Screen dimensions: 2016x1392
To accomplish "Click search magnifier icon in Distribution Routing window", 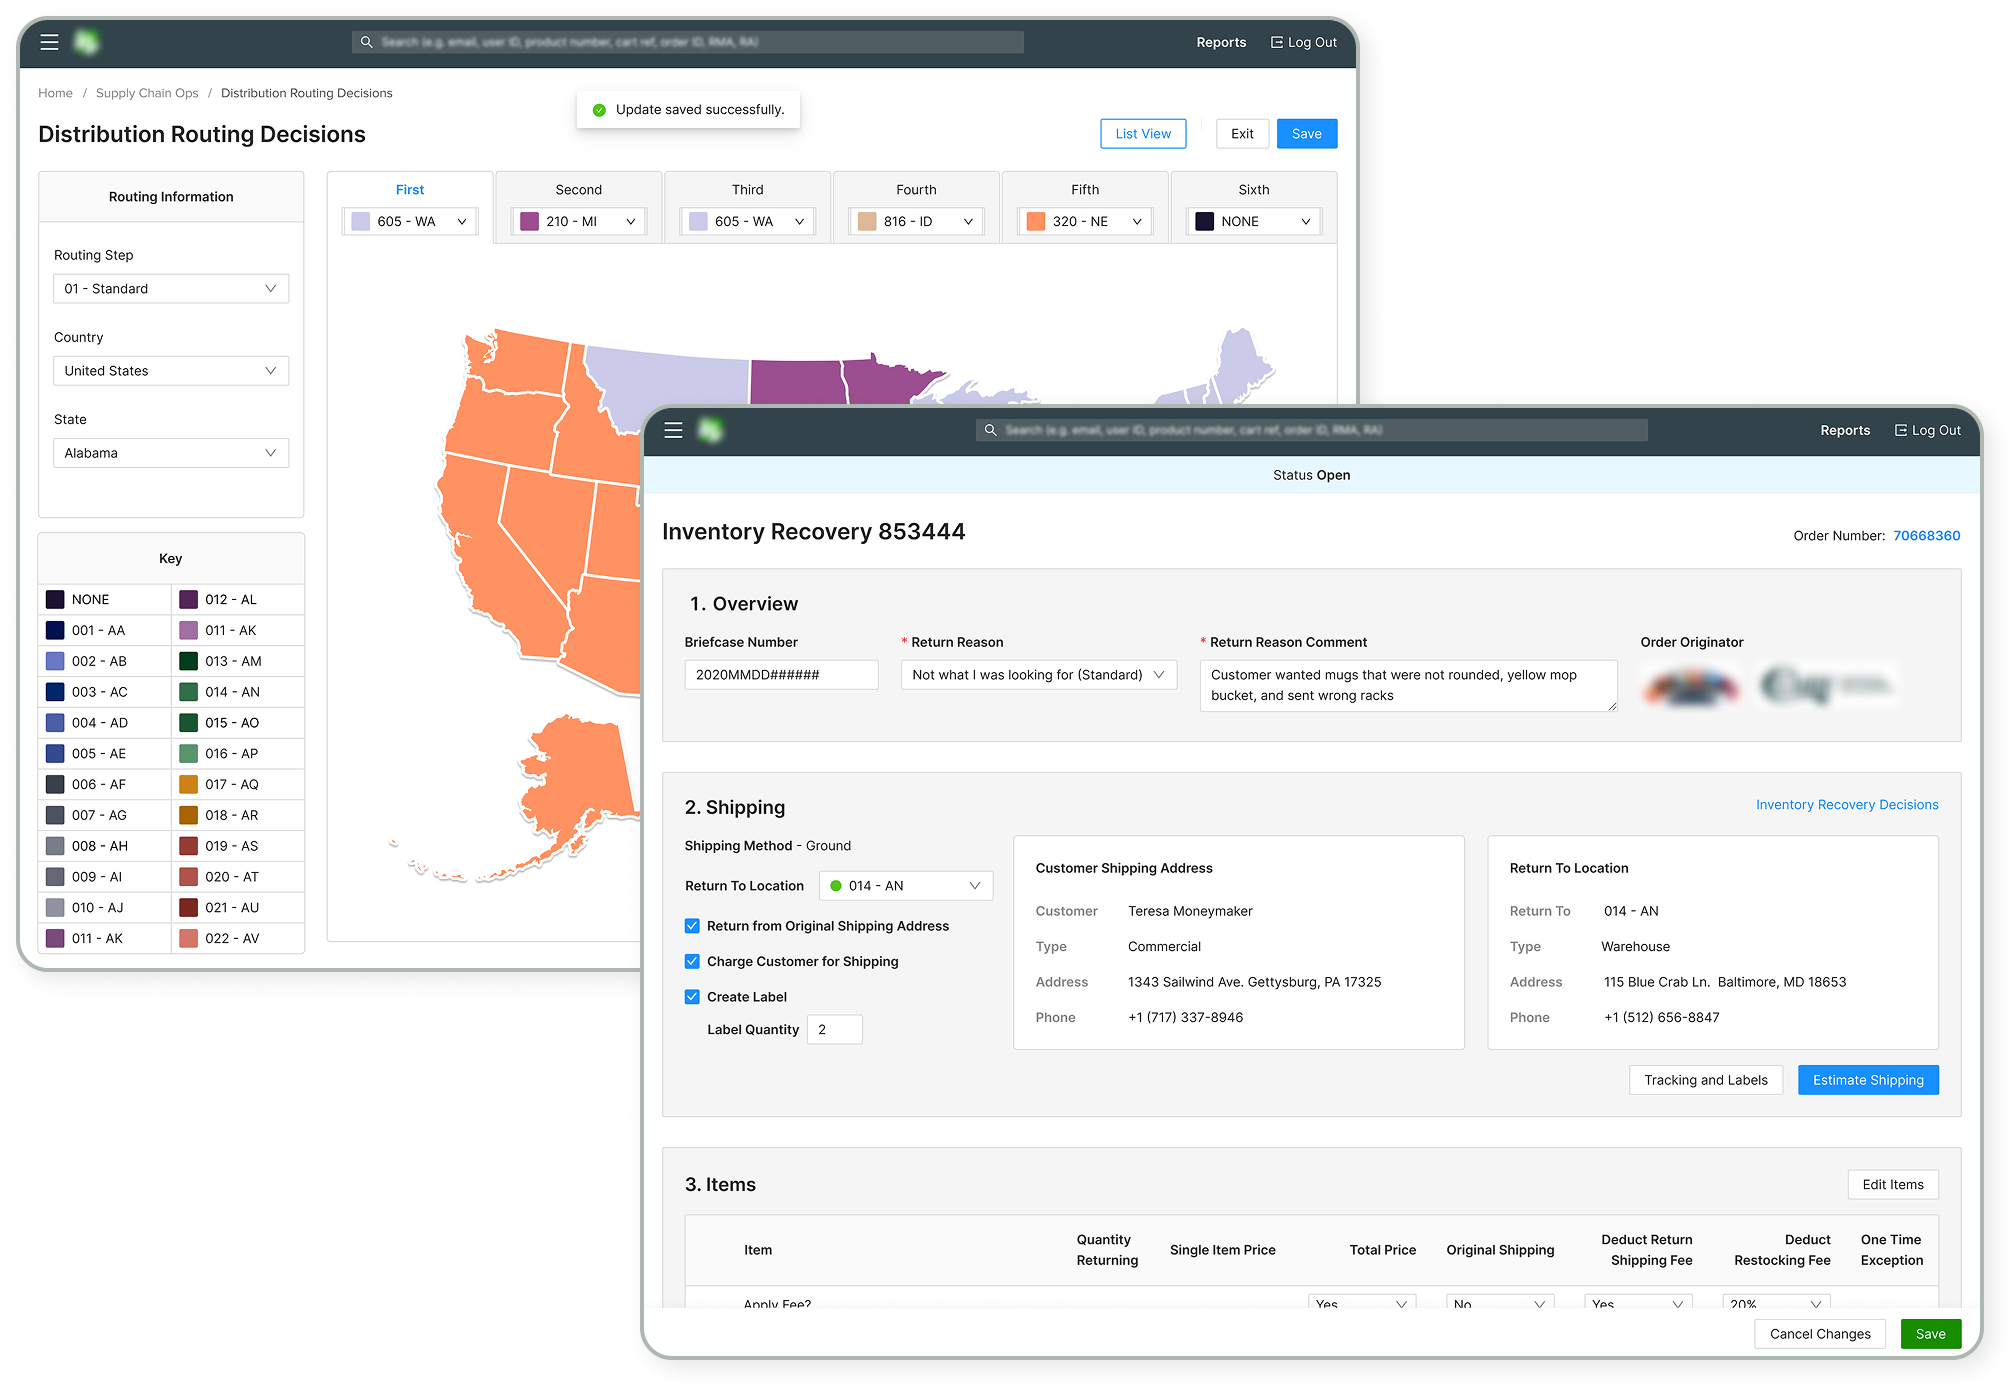I will coord(367,42).
